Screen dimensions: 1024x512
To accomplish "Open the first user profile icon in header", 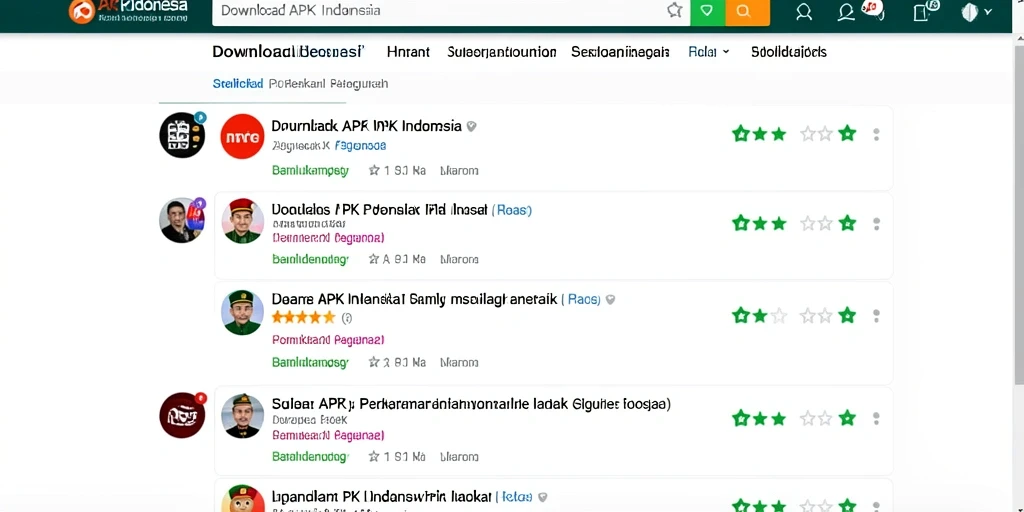I will click(804, 12).
